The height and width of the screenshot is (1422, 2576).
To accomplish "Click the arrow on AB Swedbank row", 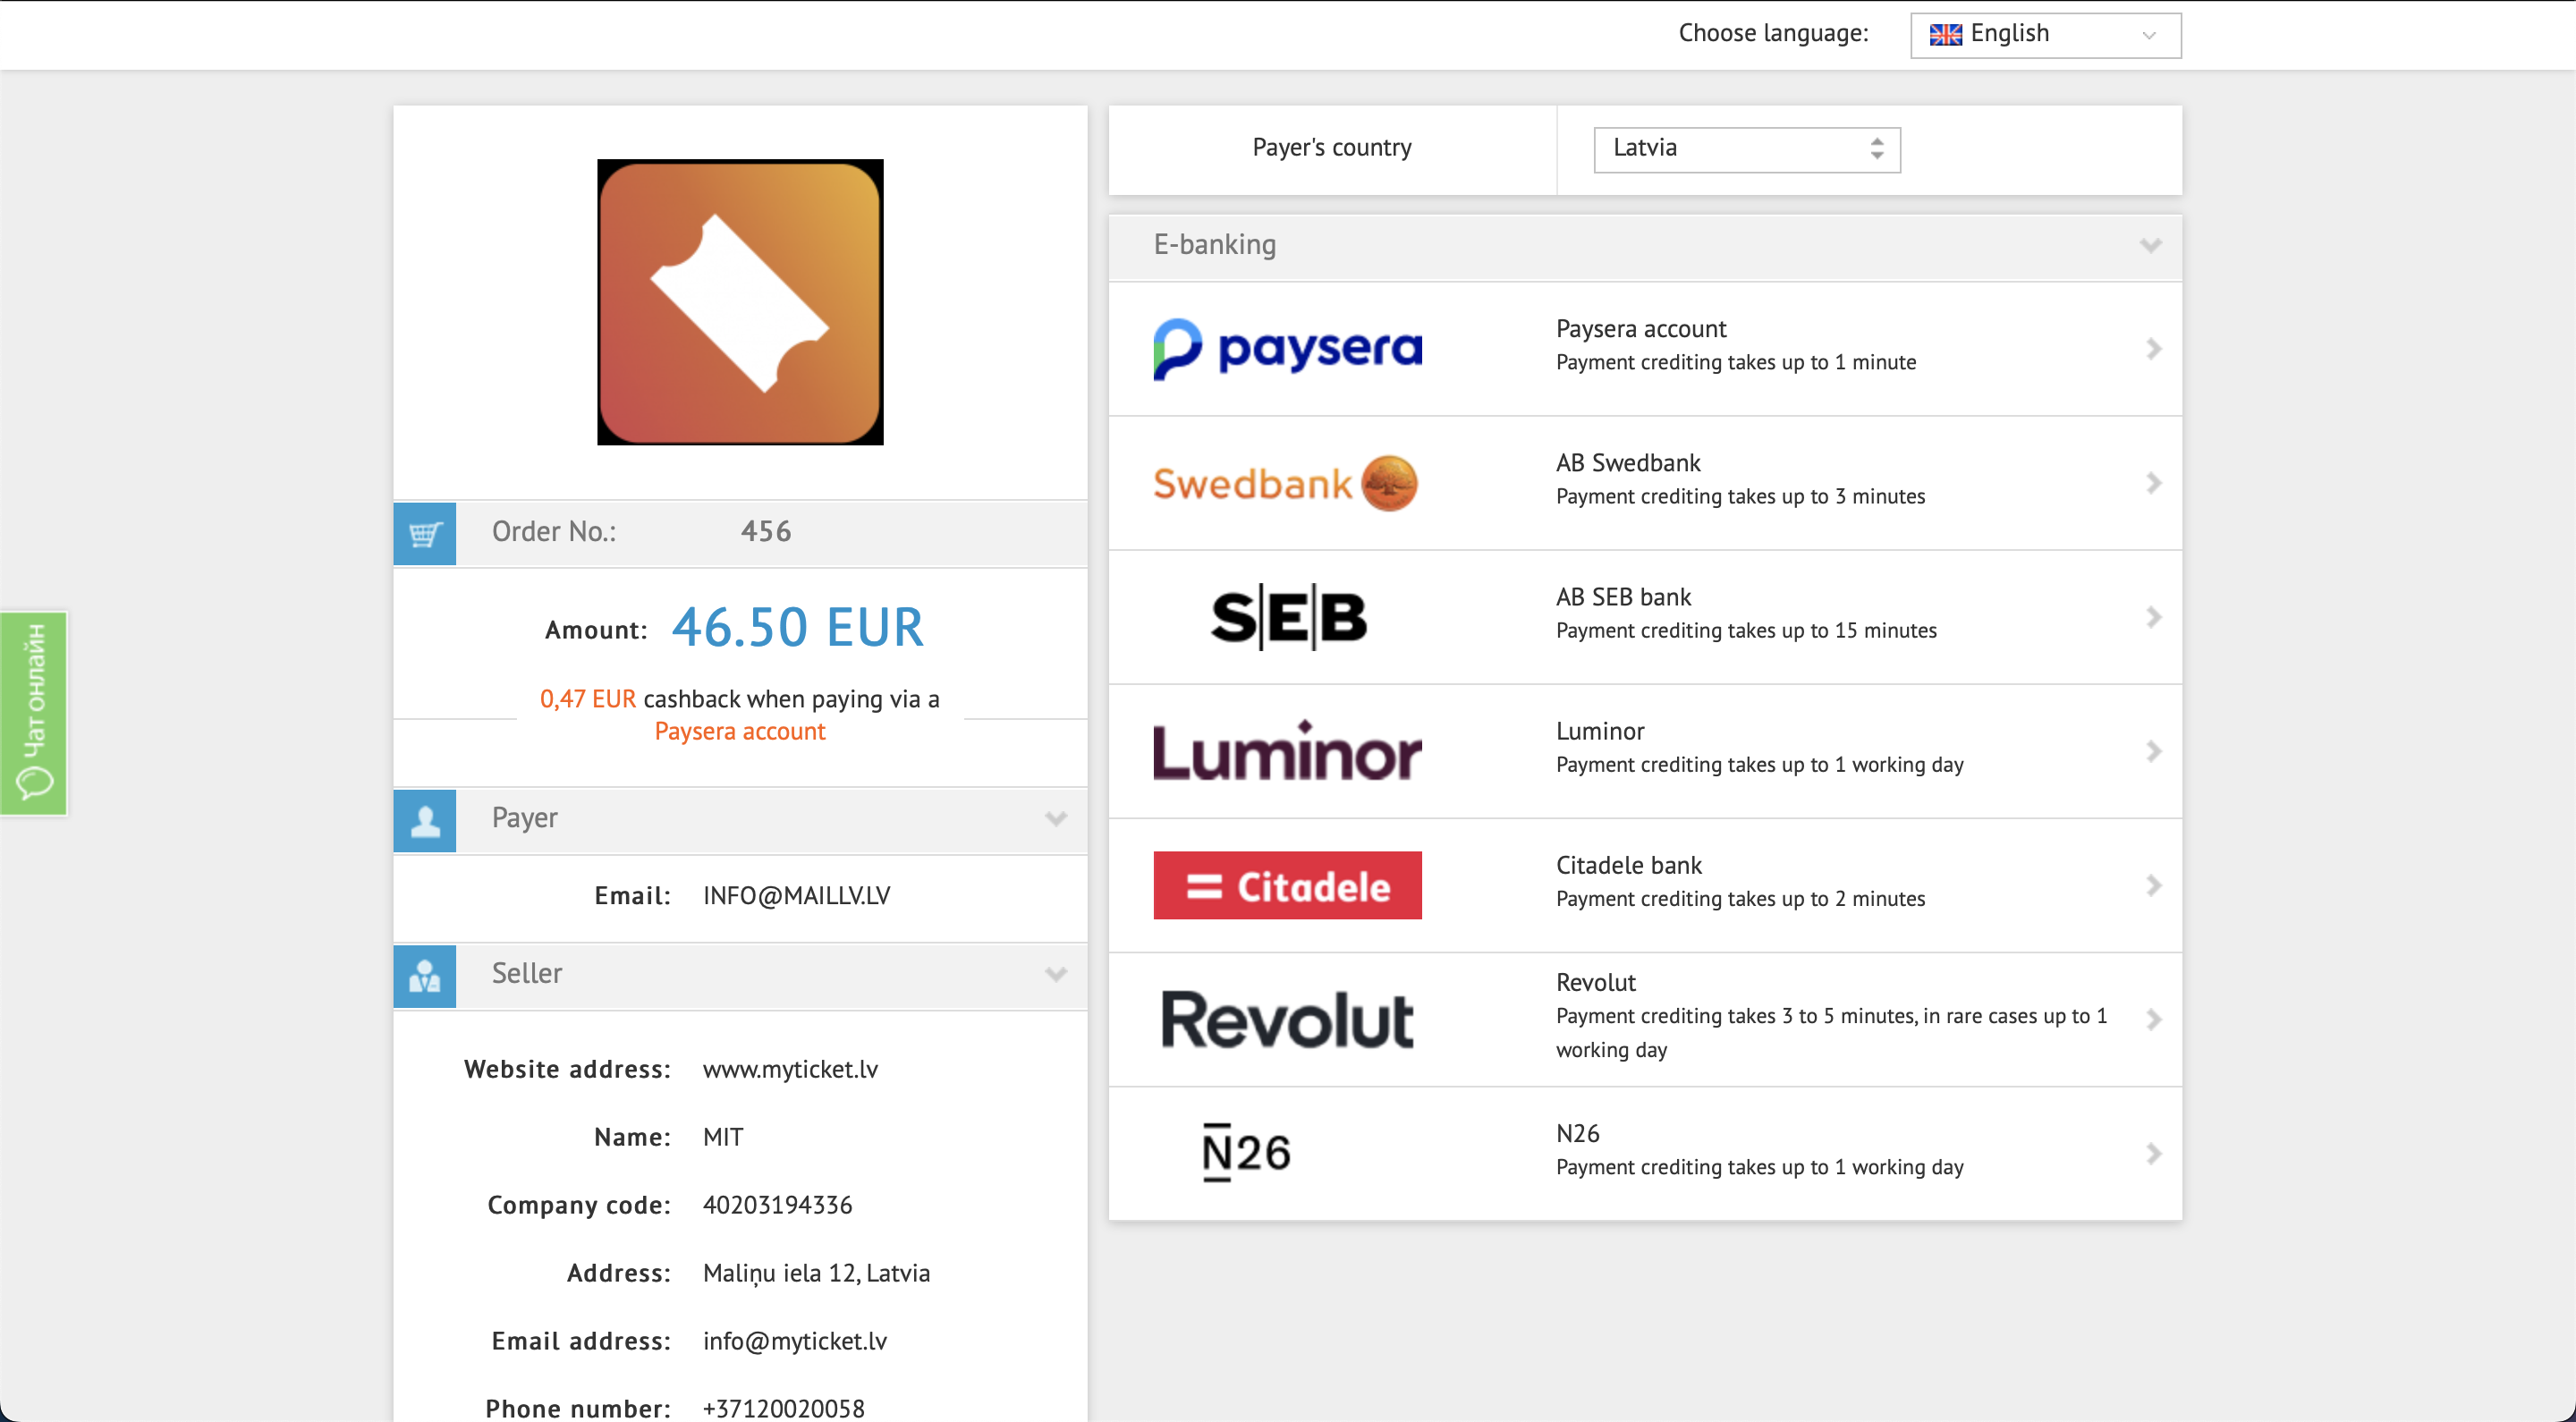I will click(2153, 483).
